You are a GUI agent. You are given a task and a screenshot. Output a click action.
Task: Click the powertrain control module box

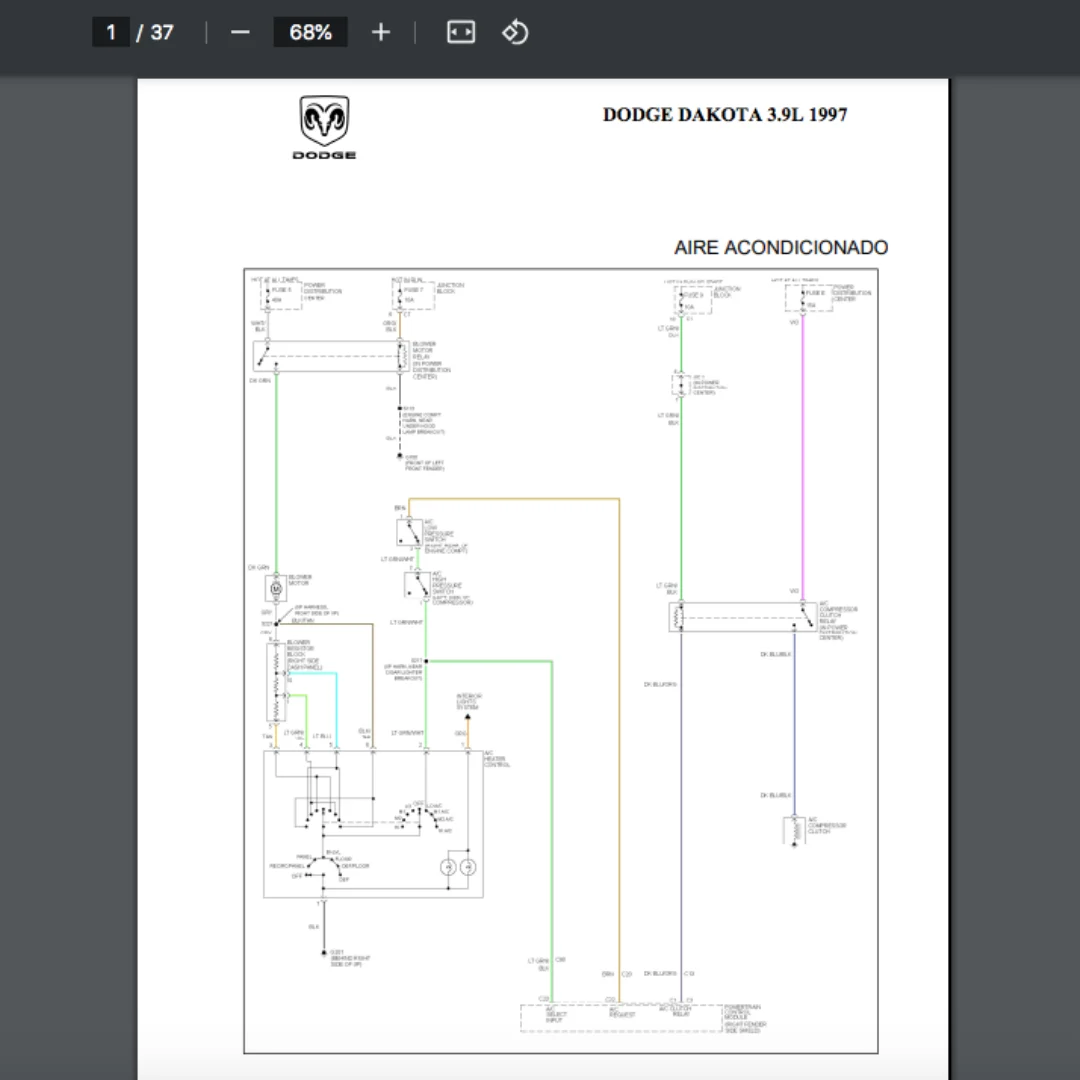tap(620, 1018)
